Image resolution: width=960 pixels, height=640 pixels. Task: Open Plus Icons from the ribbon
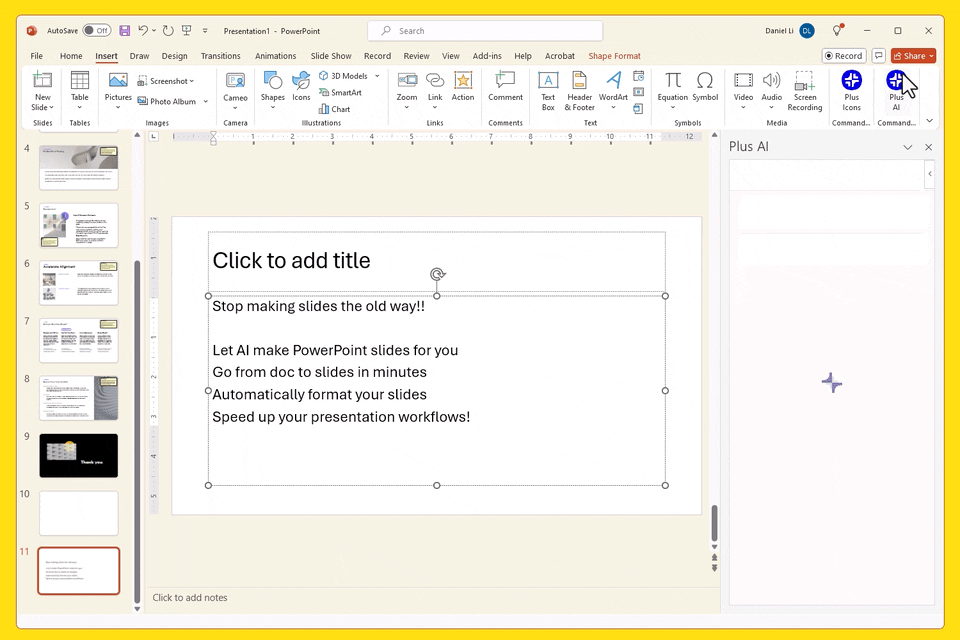851,90
